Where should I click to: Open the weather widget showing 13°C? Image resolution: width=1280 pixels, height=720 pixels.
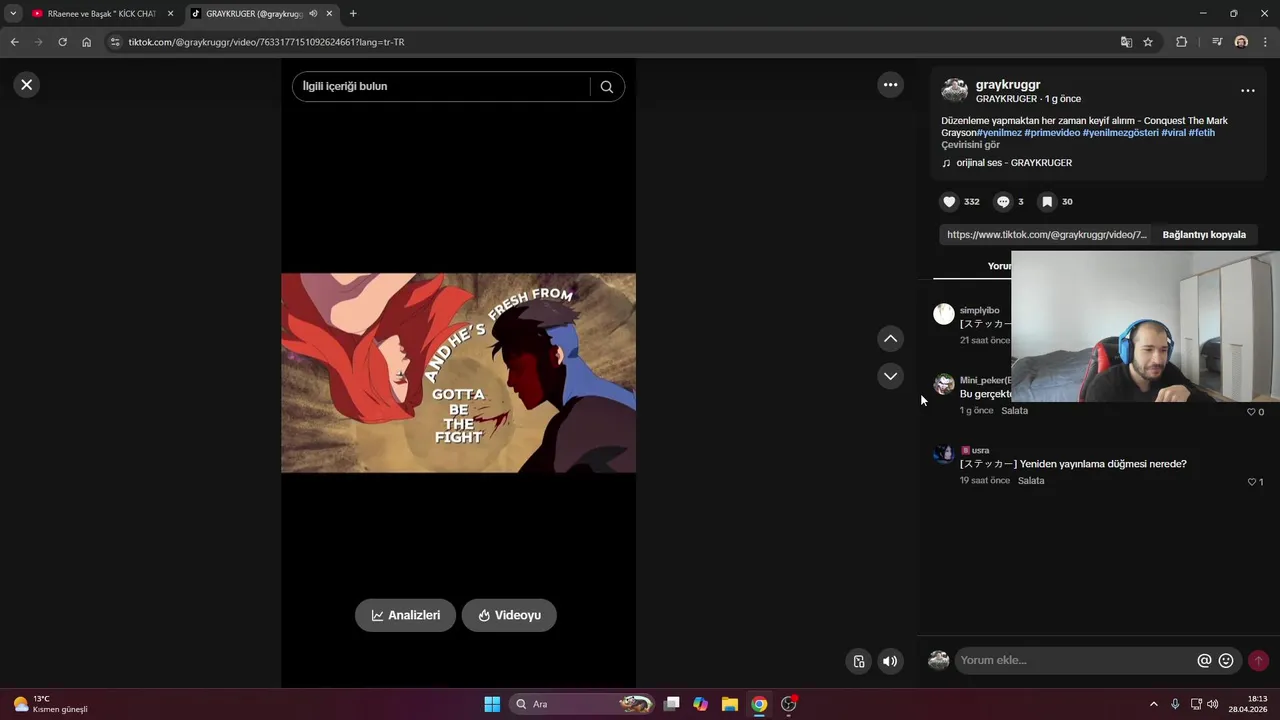click(50, 704)
